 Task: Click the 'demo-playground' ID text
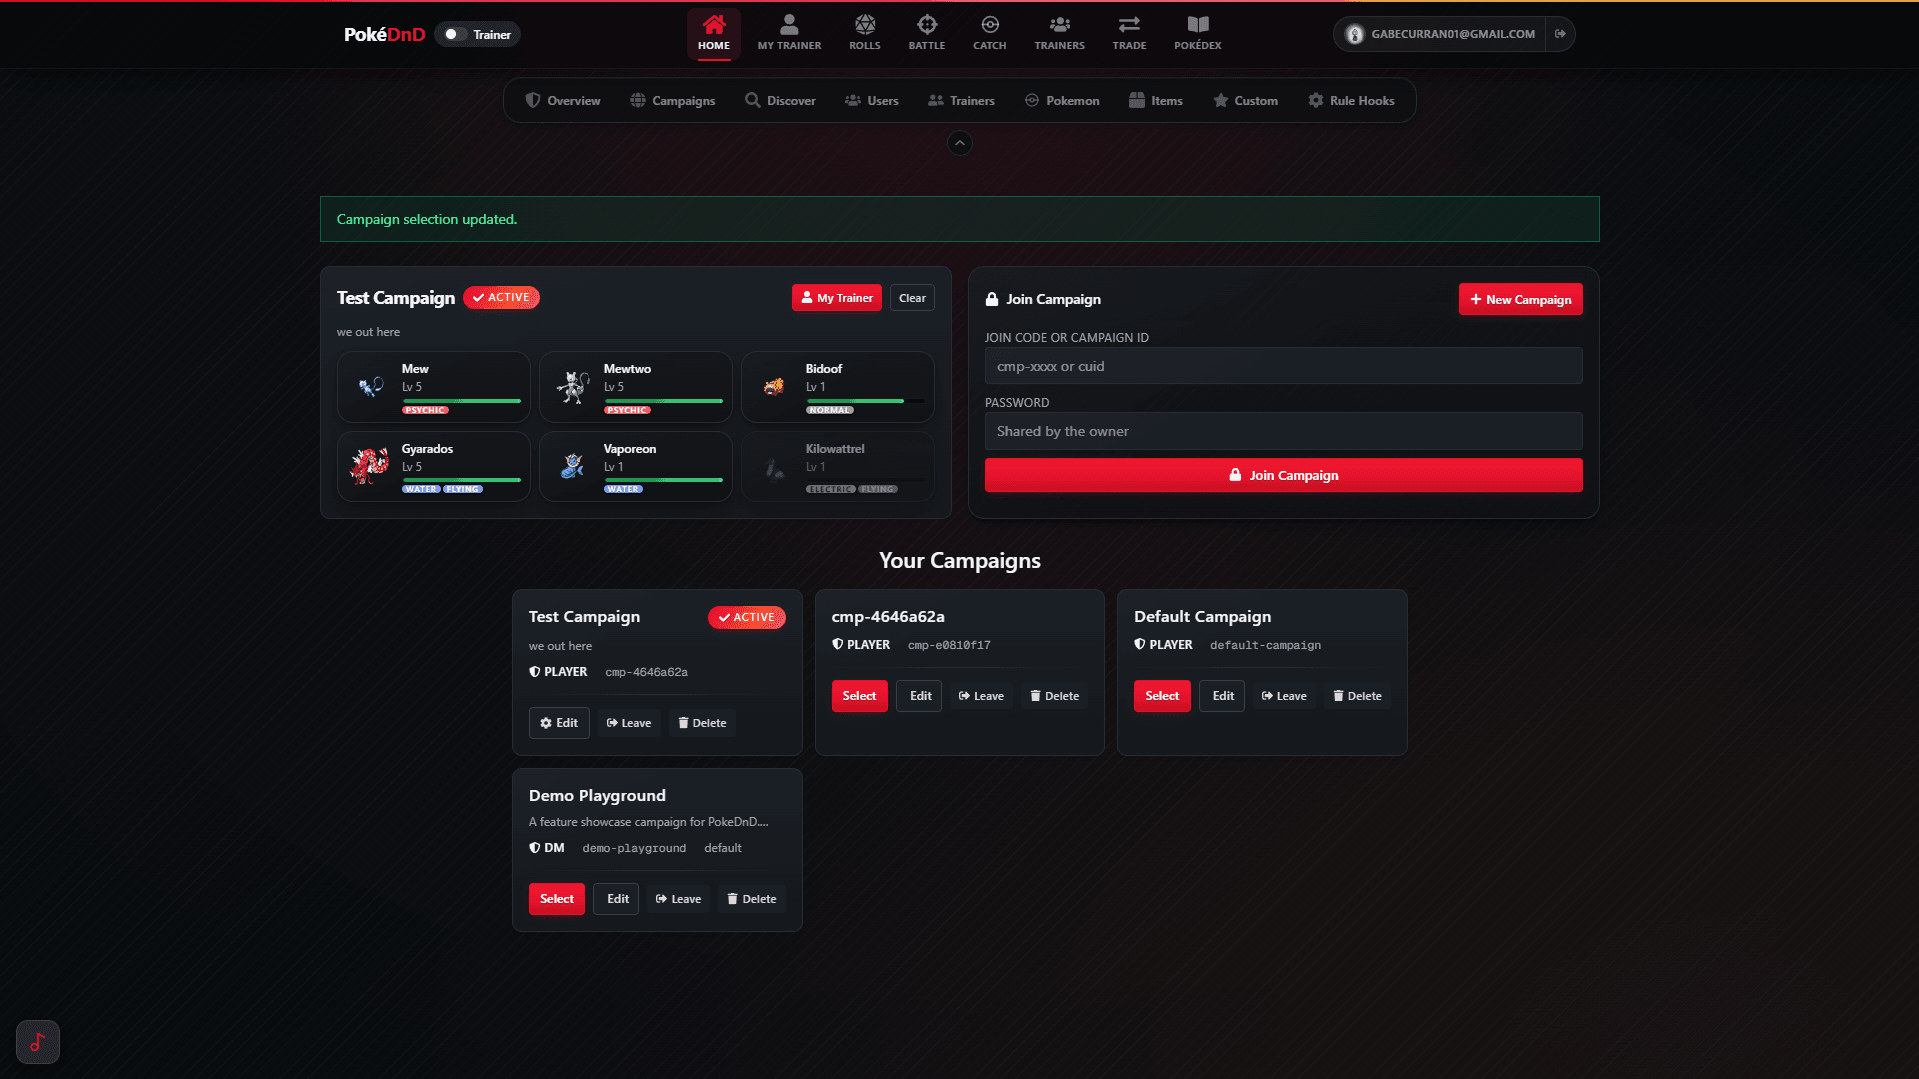634,848
